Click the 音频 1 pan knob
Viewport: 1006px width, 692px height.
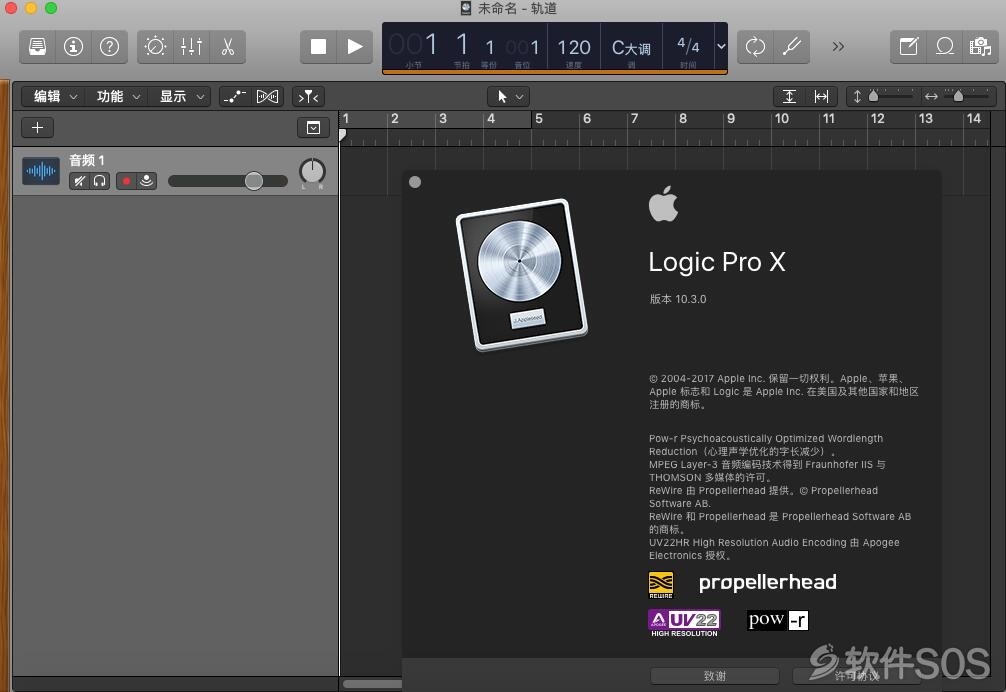pos(312,171)
